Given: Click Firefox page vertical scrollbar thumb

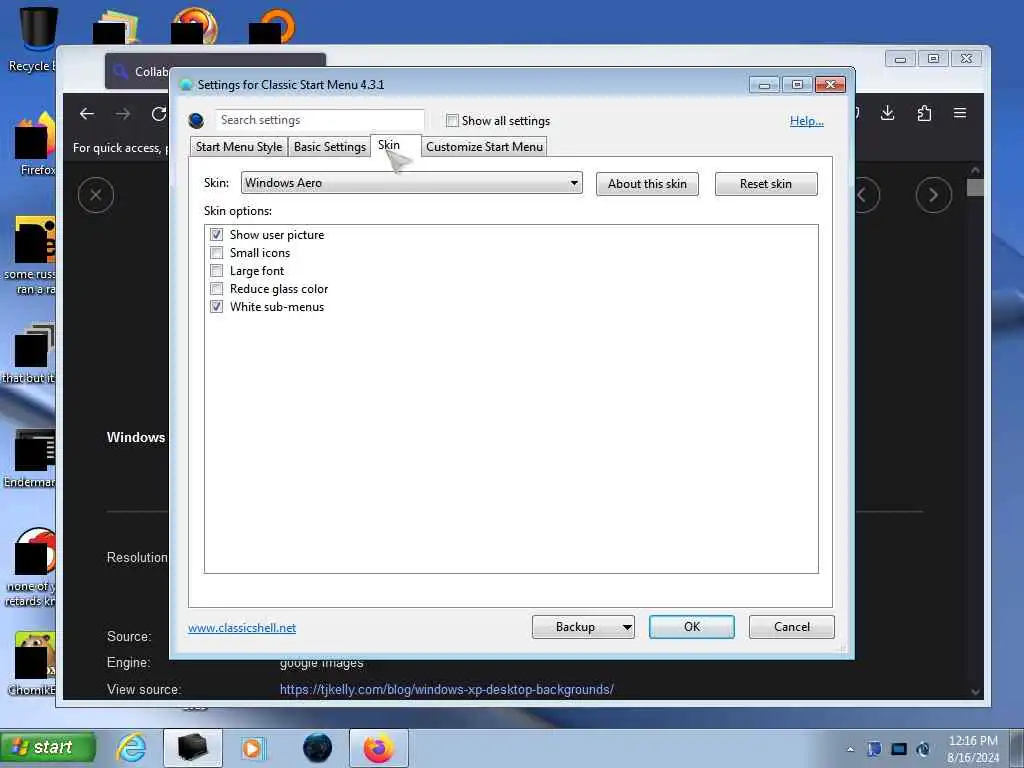Looking at the screenshot, I should (975, 187).
